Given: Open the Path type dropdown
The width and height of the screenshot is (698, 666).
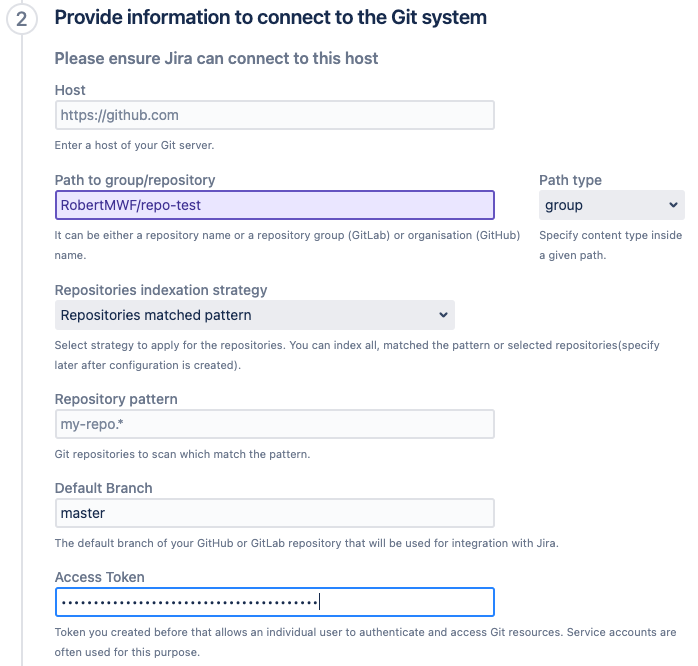Looking at the screenshot, I should tap(612, 205).
